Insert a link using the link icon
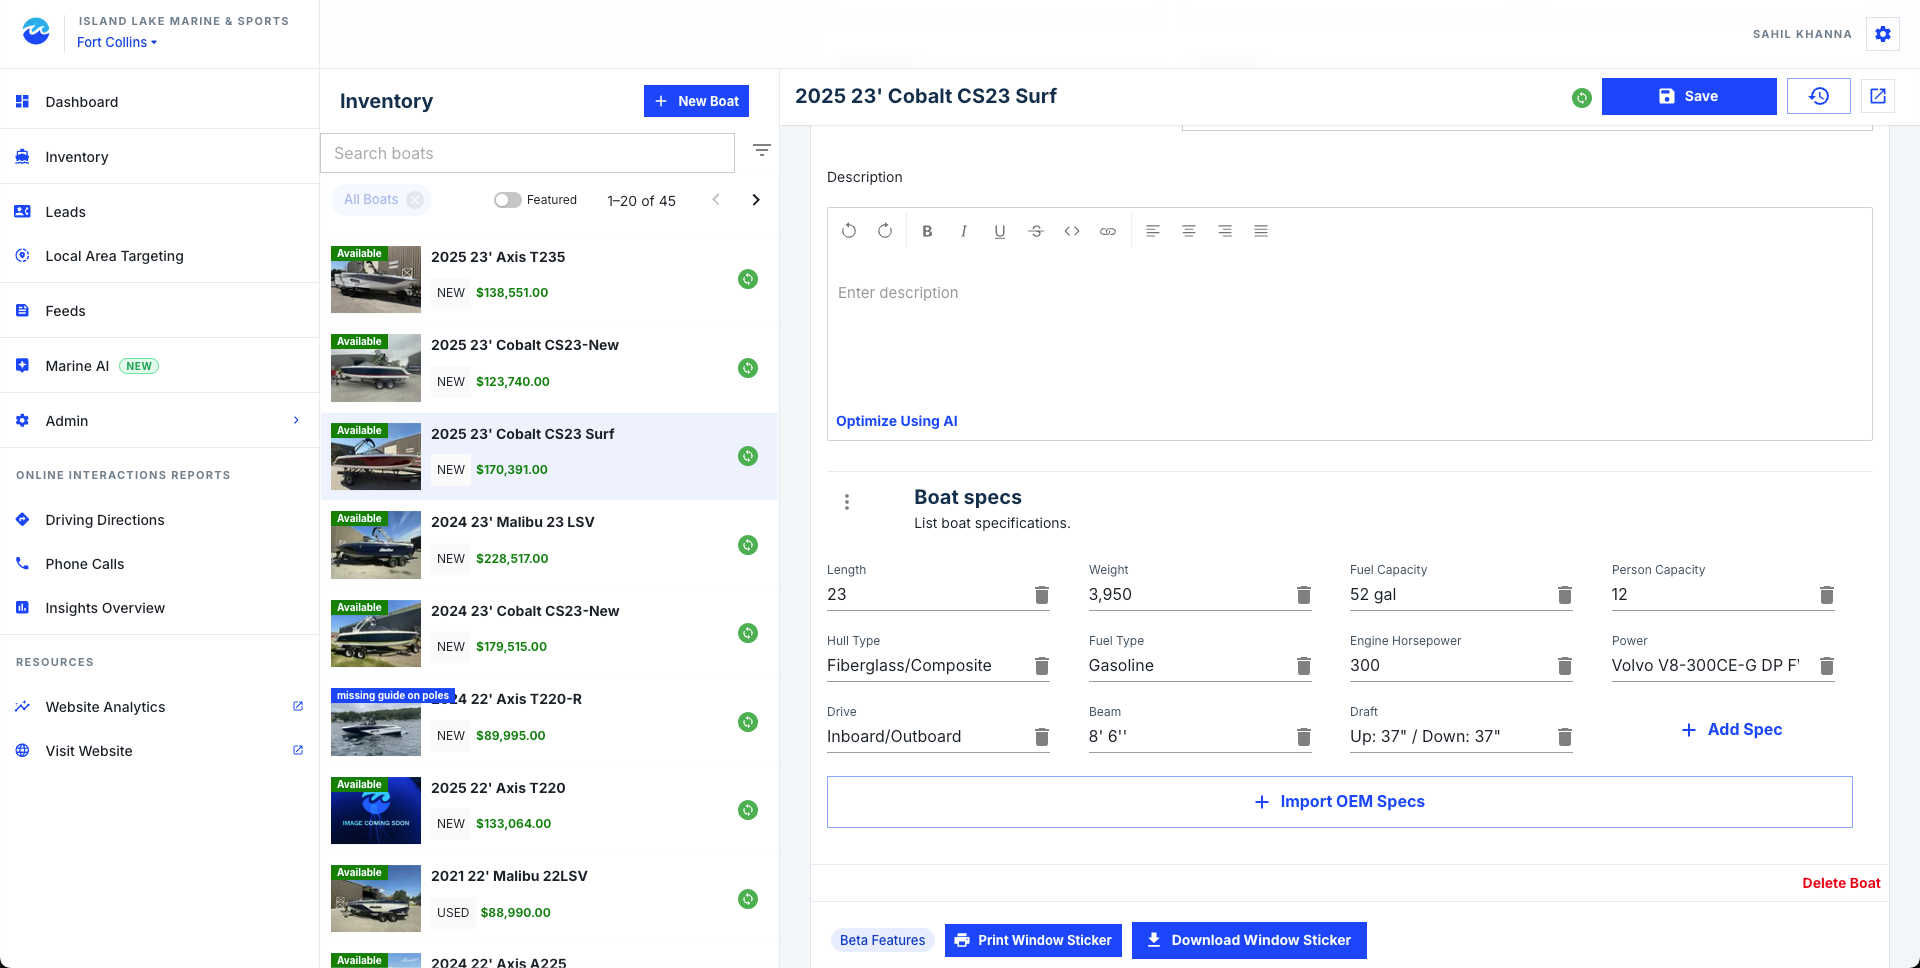The width and height of the screenshot is (1920, 968). tap(1108, 231)
